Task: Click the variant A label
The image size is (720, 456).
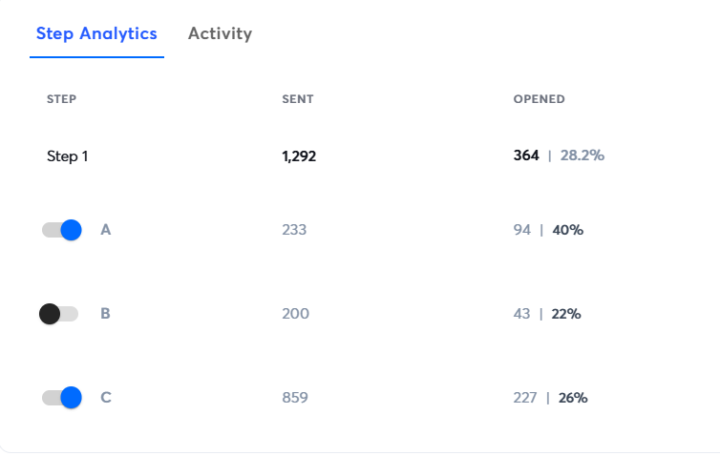Action: point(106,230)
